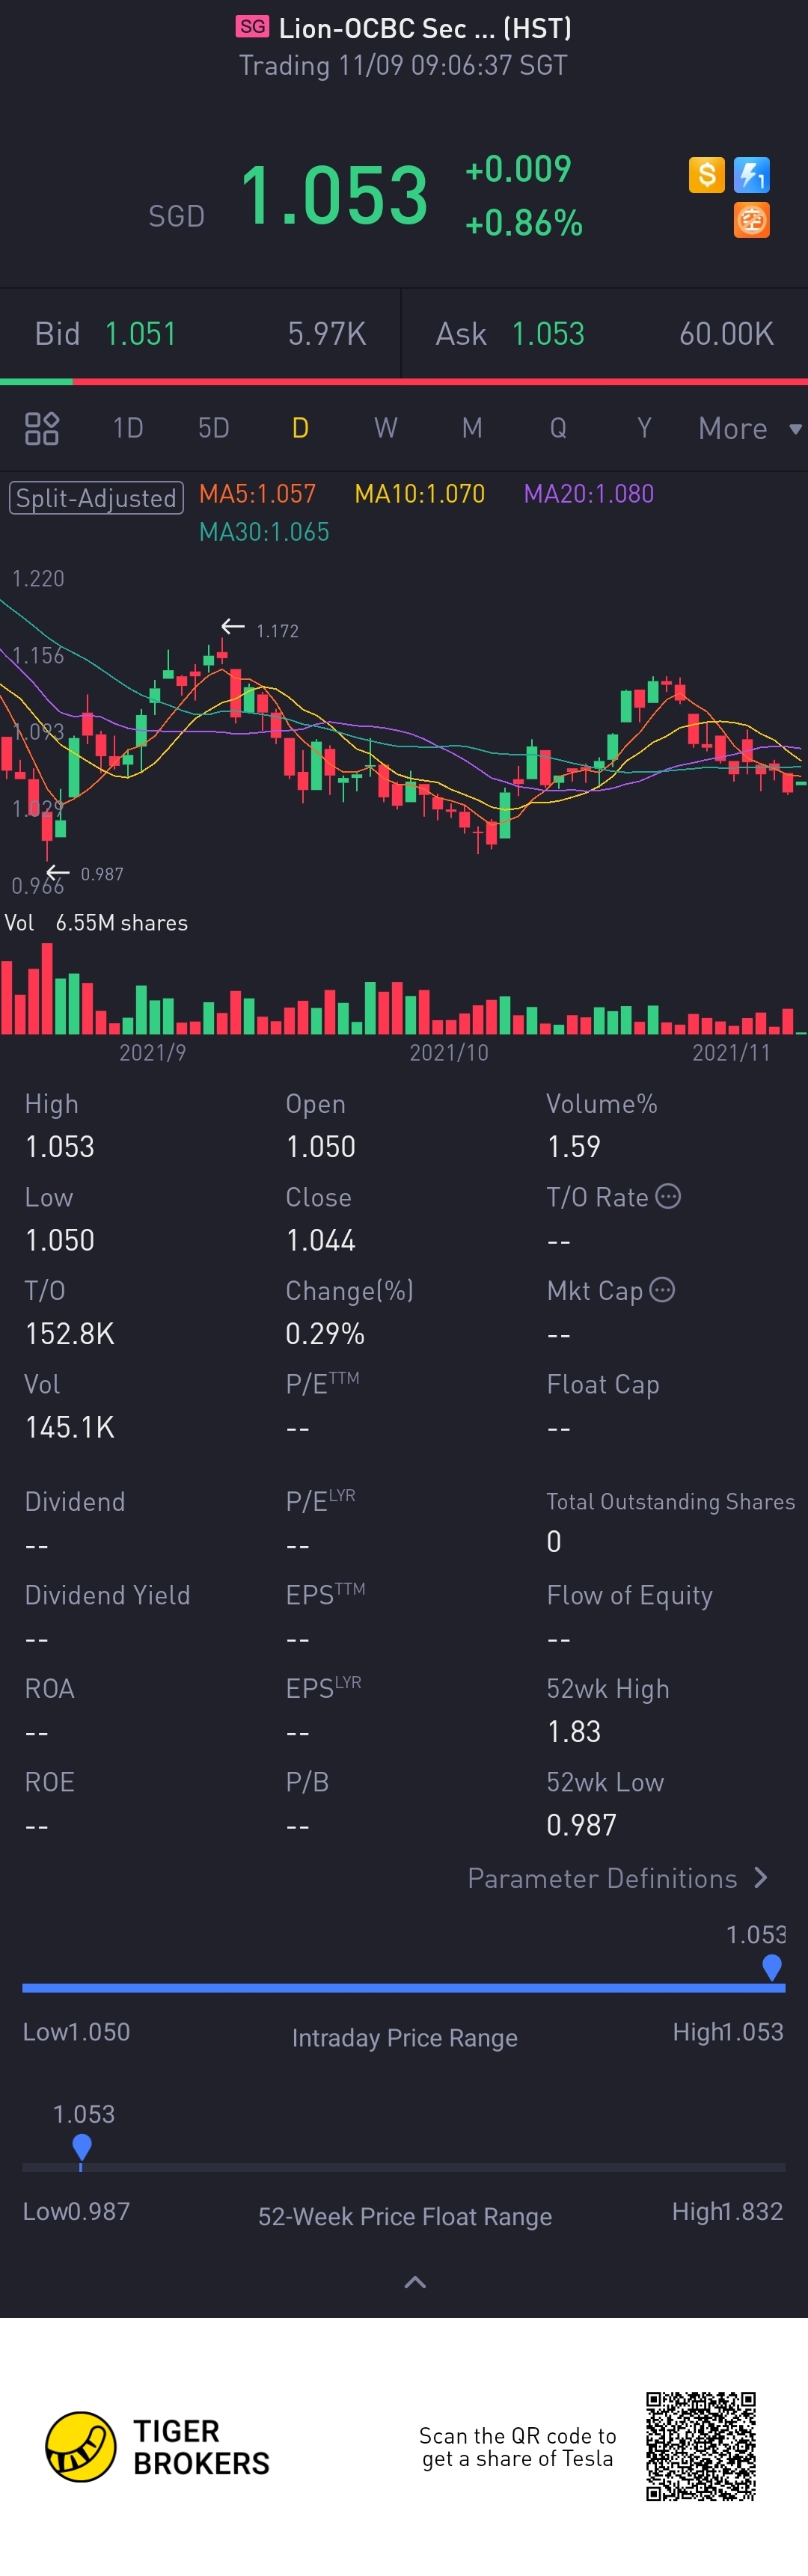
Task: Tap the Tiger Brokers logo
Action: click(81, 2447)
